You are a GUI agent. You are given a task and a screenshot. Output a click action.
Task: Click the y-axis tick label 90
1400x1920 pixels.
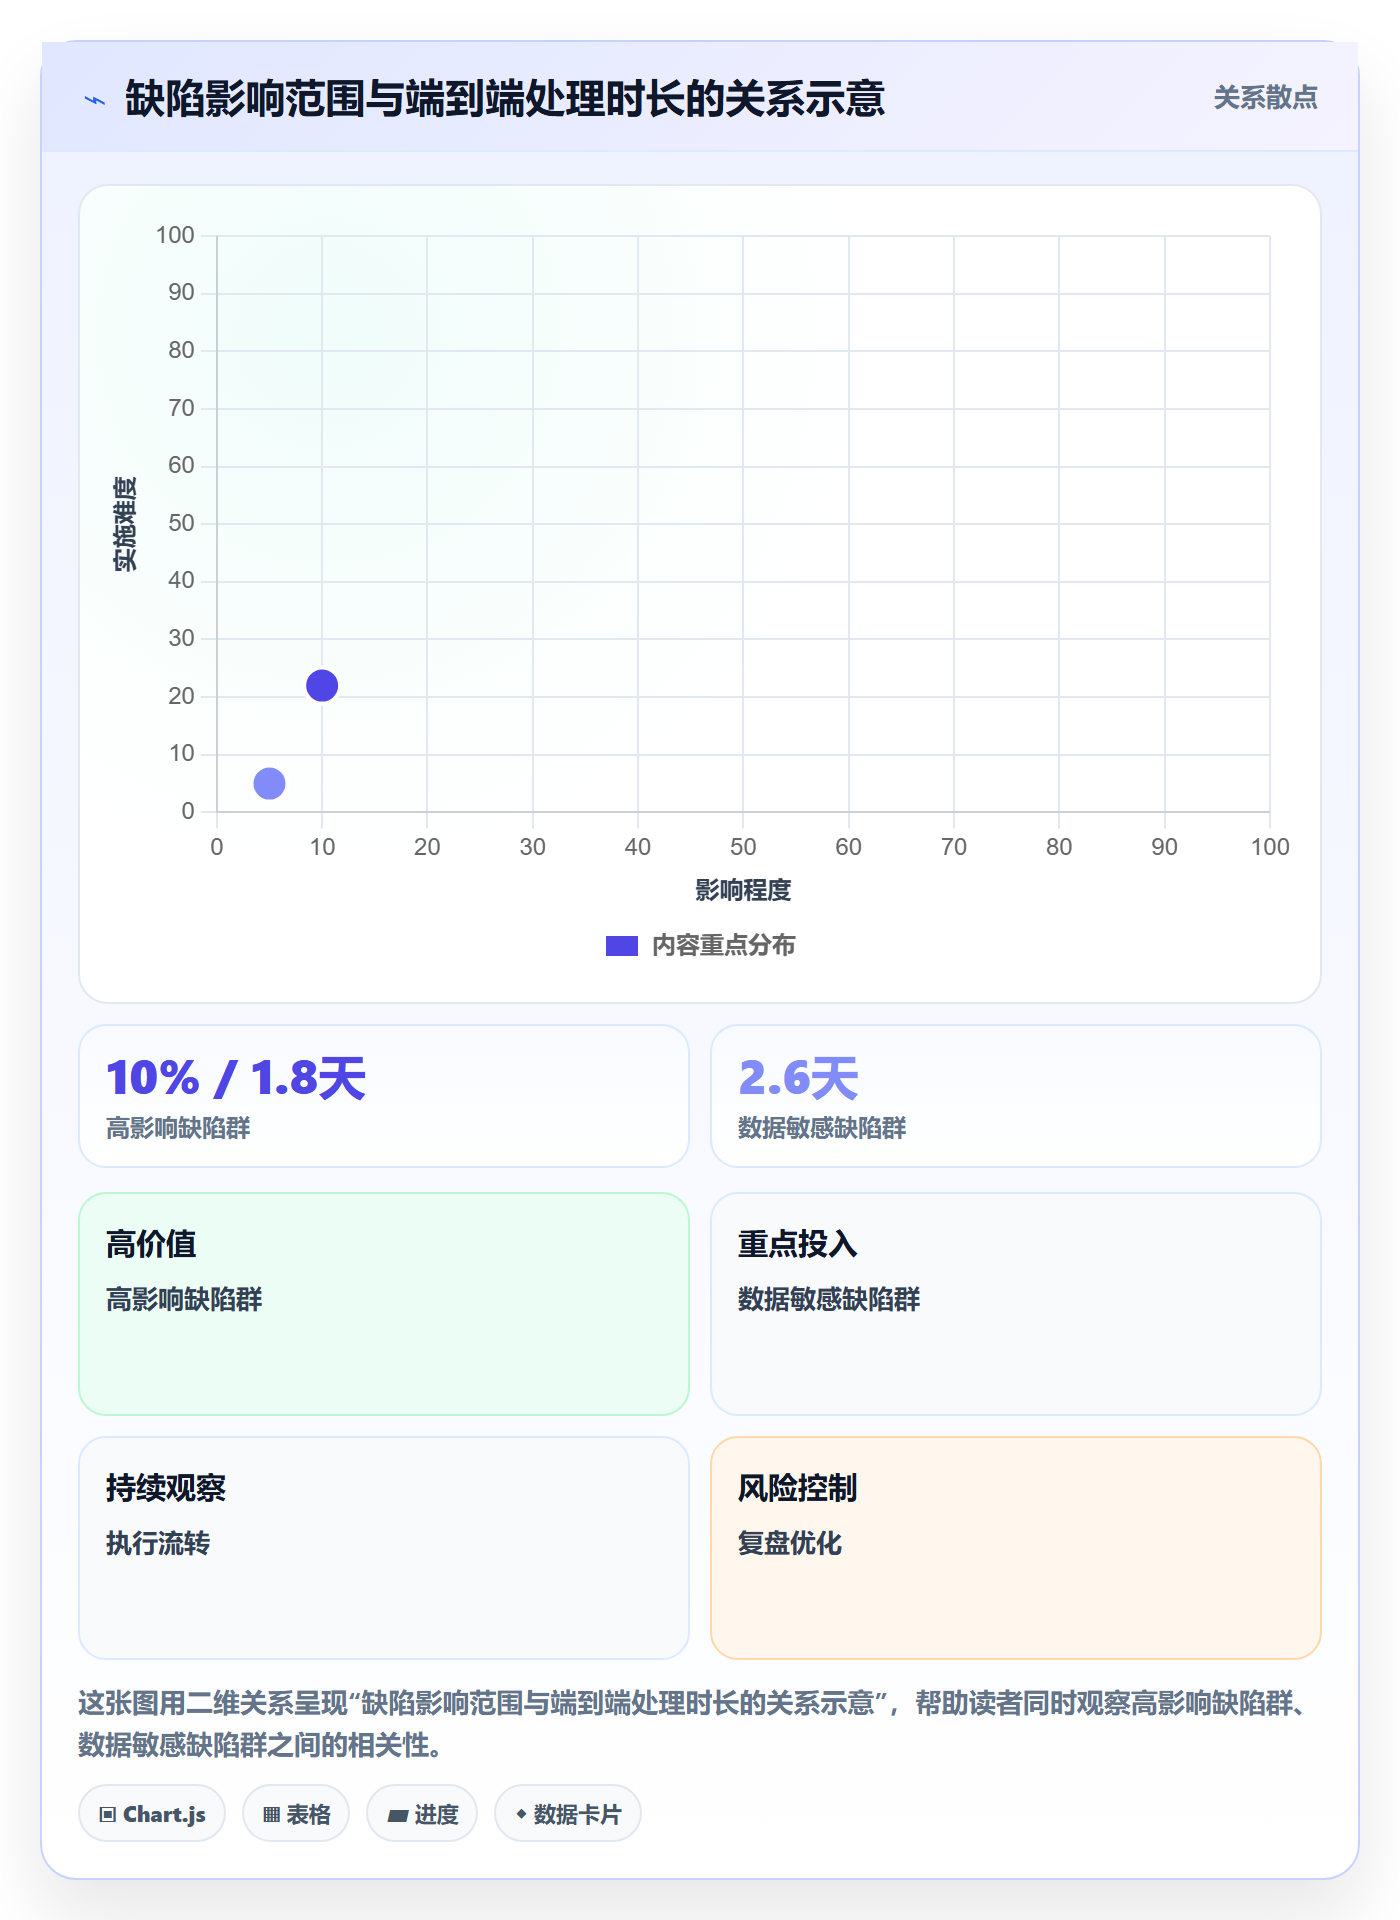[x=181, y=292]
